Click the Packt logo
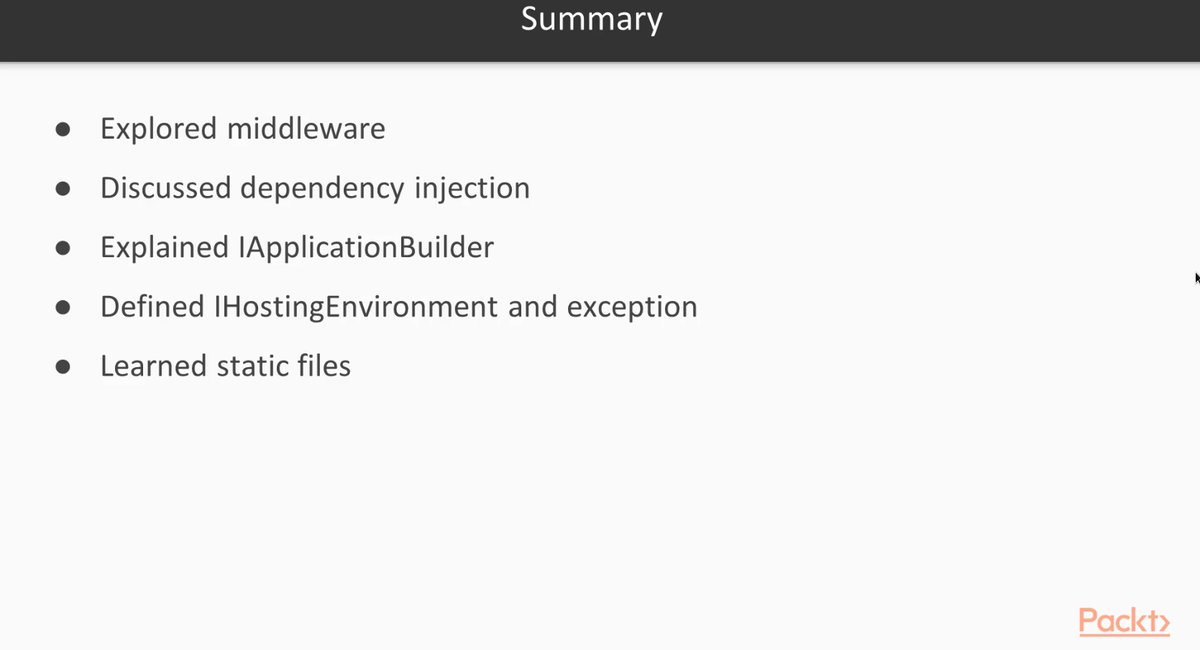The image size is (1200, 650). click(x=1124, y=621)
